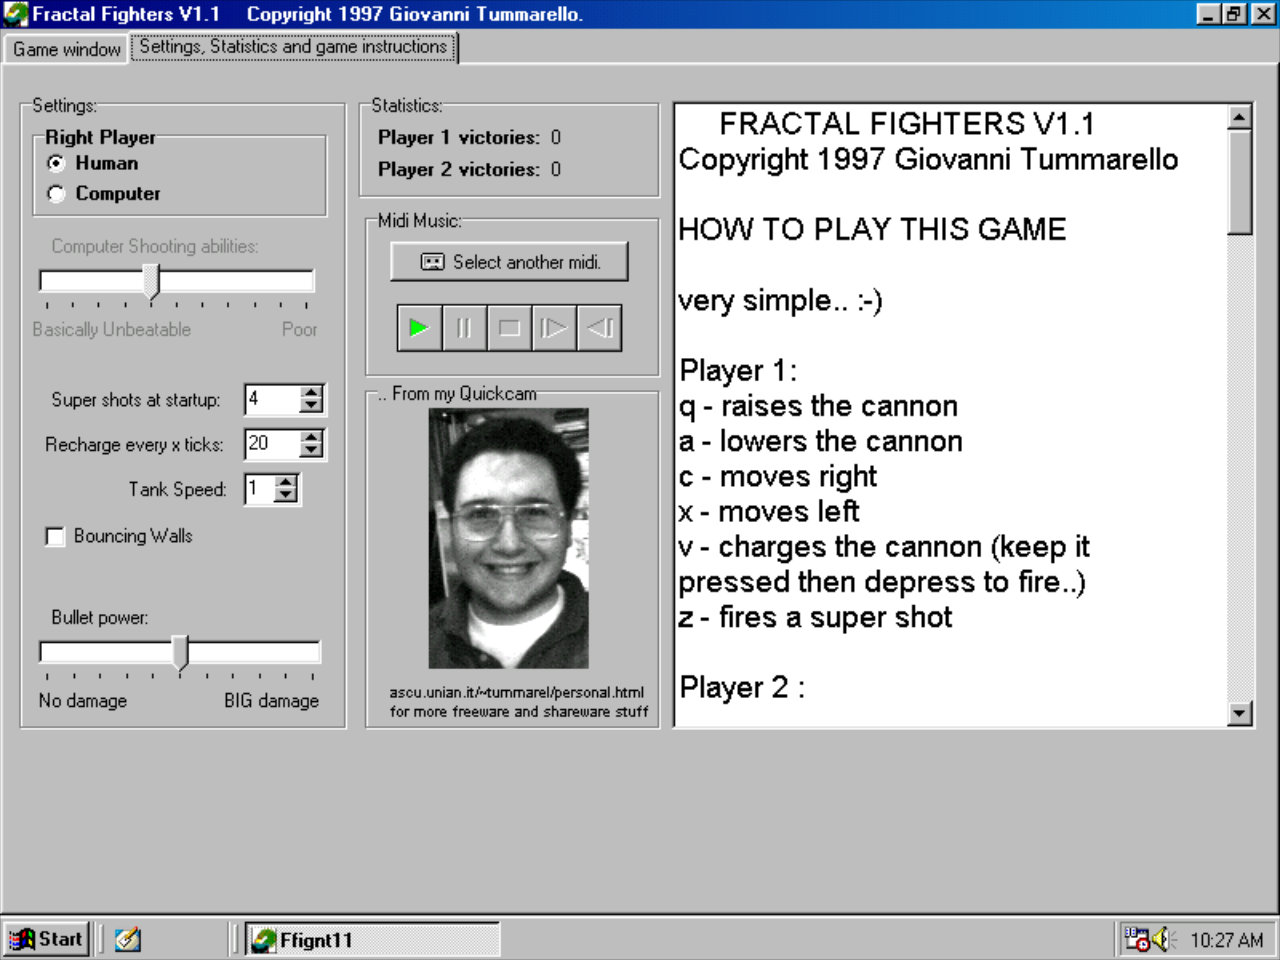Click Computer Shooting abilities slider thumb
Image resolution: width=1280 pixels, height=960 pixels.
(151, 281)
